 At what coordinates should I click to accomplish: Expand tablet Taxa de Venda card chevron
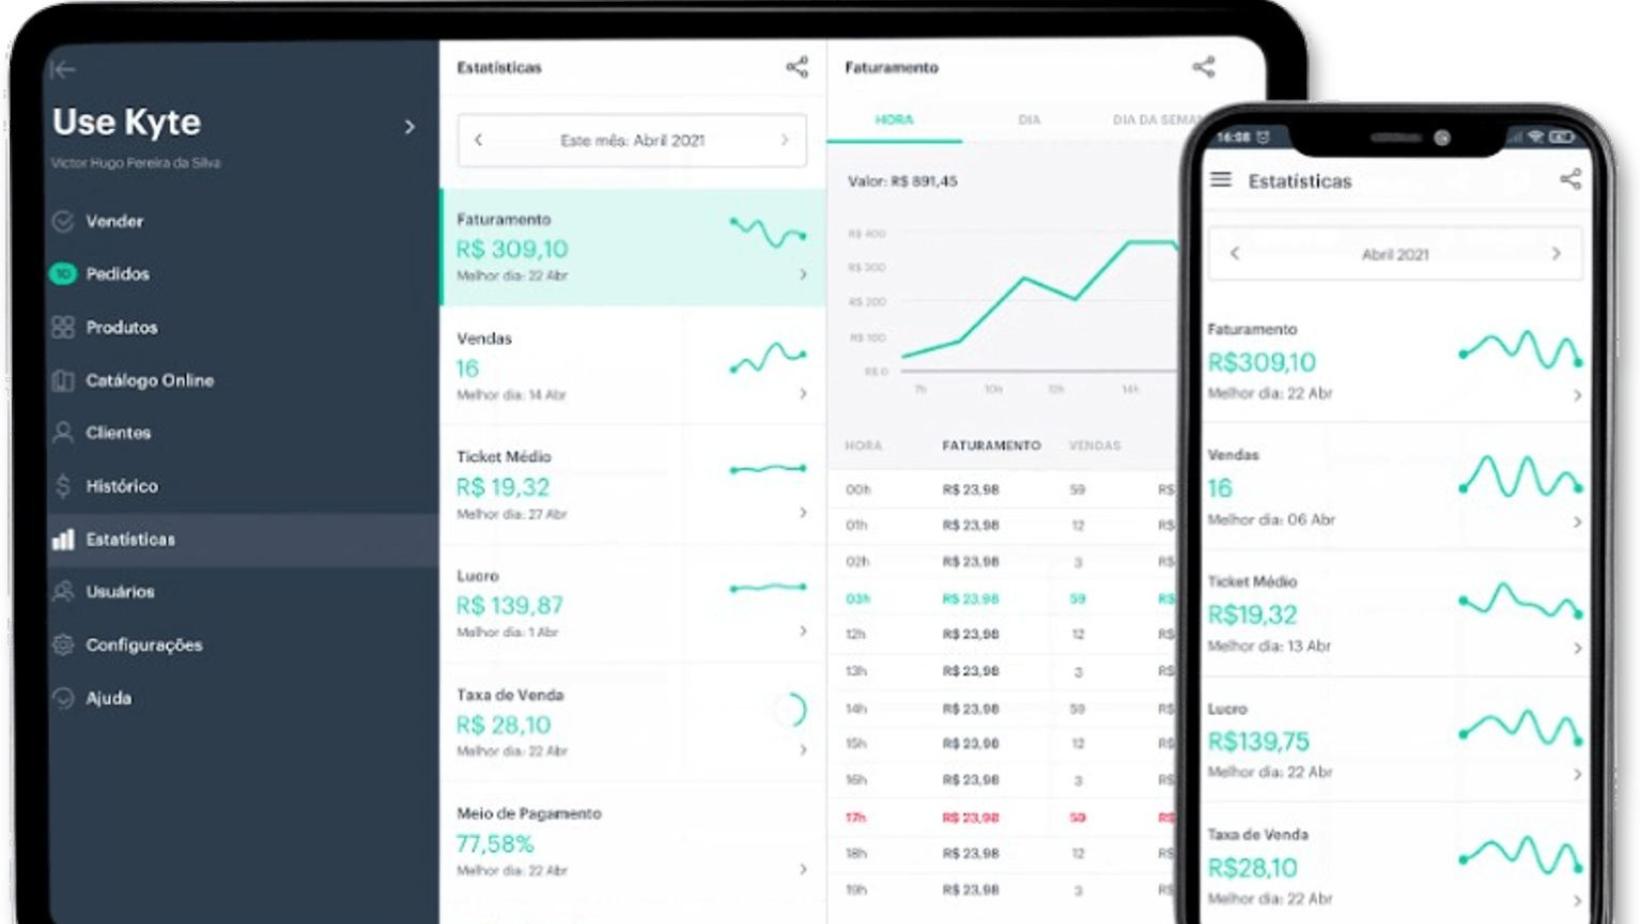click(x=803, y=750)
